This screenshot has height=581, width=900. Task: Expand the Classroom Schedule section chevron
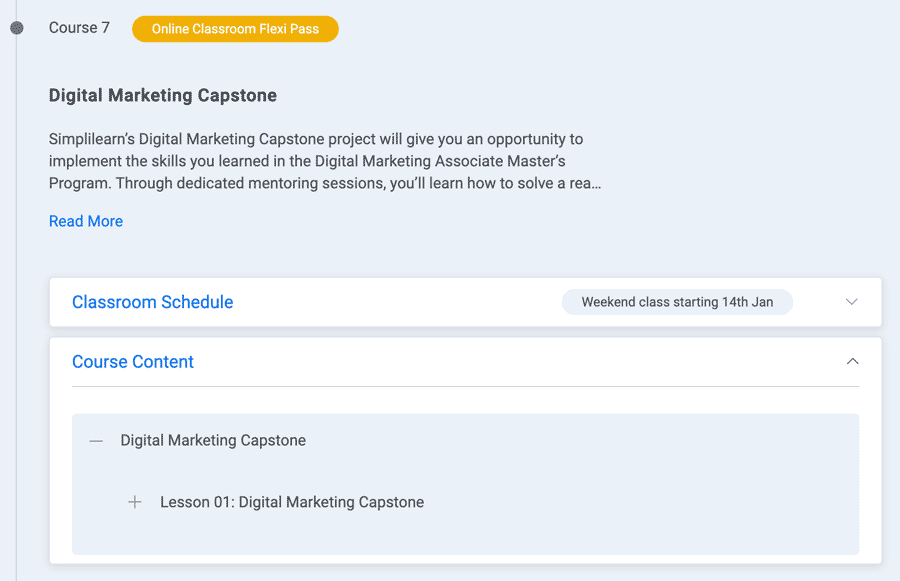pos(852,302)
